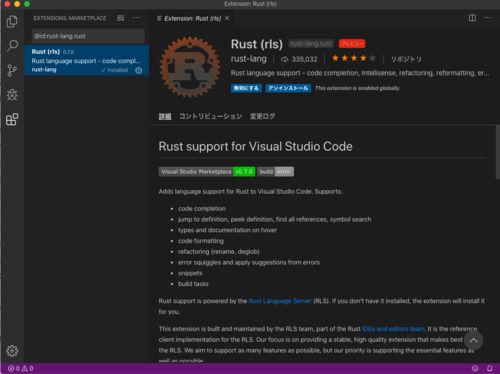Split the editor to the right
Screen dimensions: 500x374
point(472,18)
